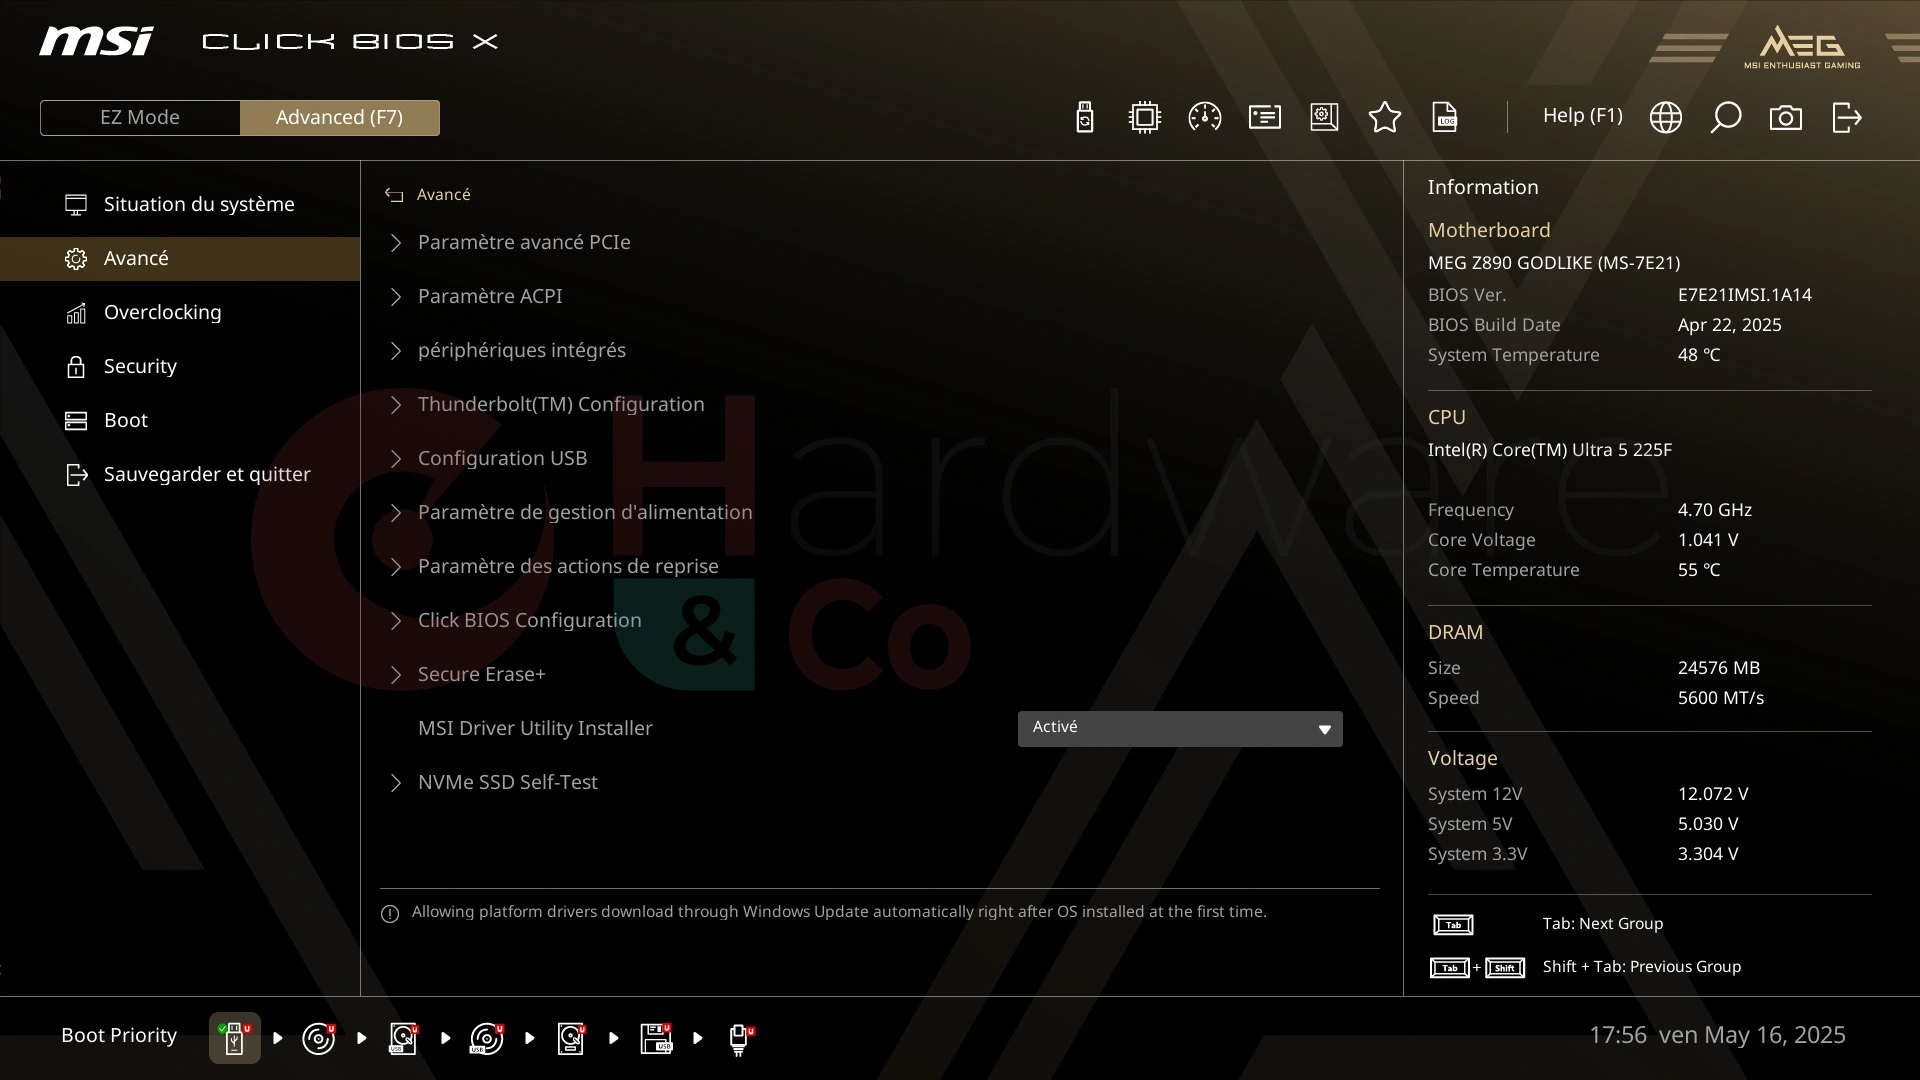Click Shift + Tab: Previous Group hint
The width and height of the screenshot is (1920, 1080).
(1641, 967)
